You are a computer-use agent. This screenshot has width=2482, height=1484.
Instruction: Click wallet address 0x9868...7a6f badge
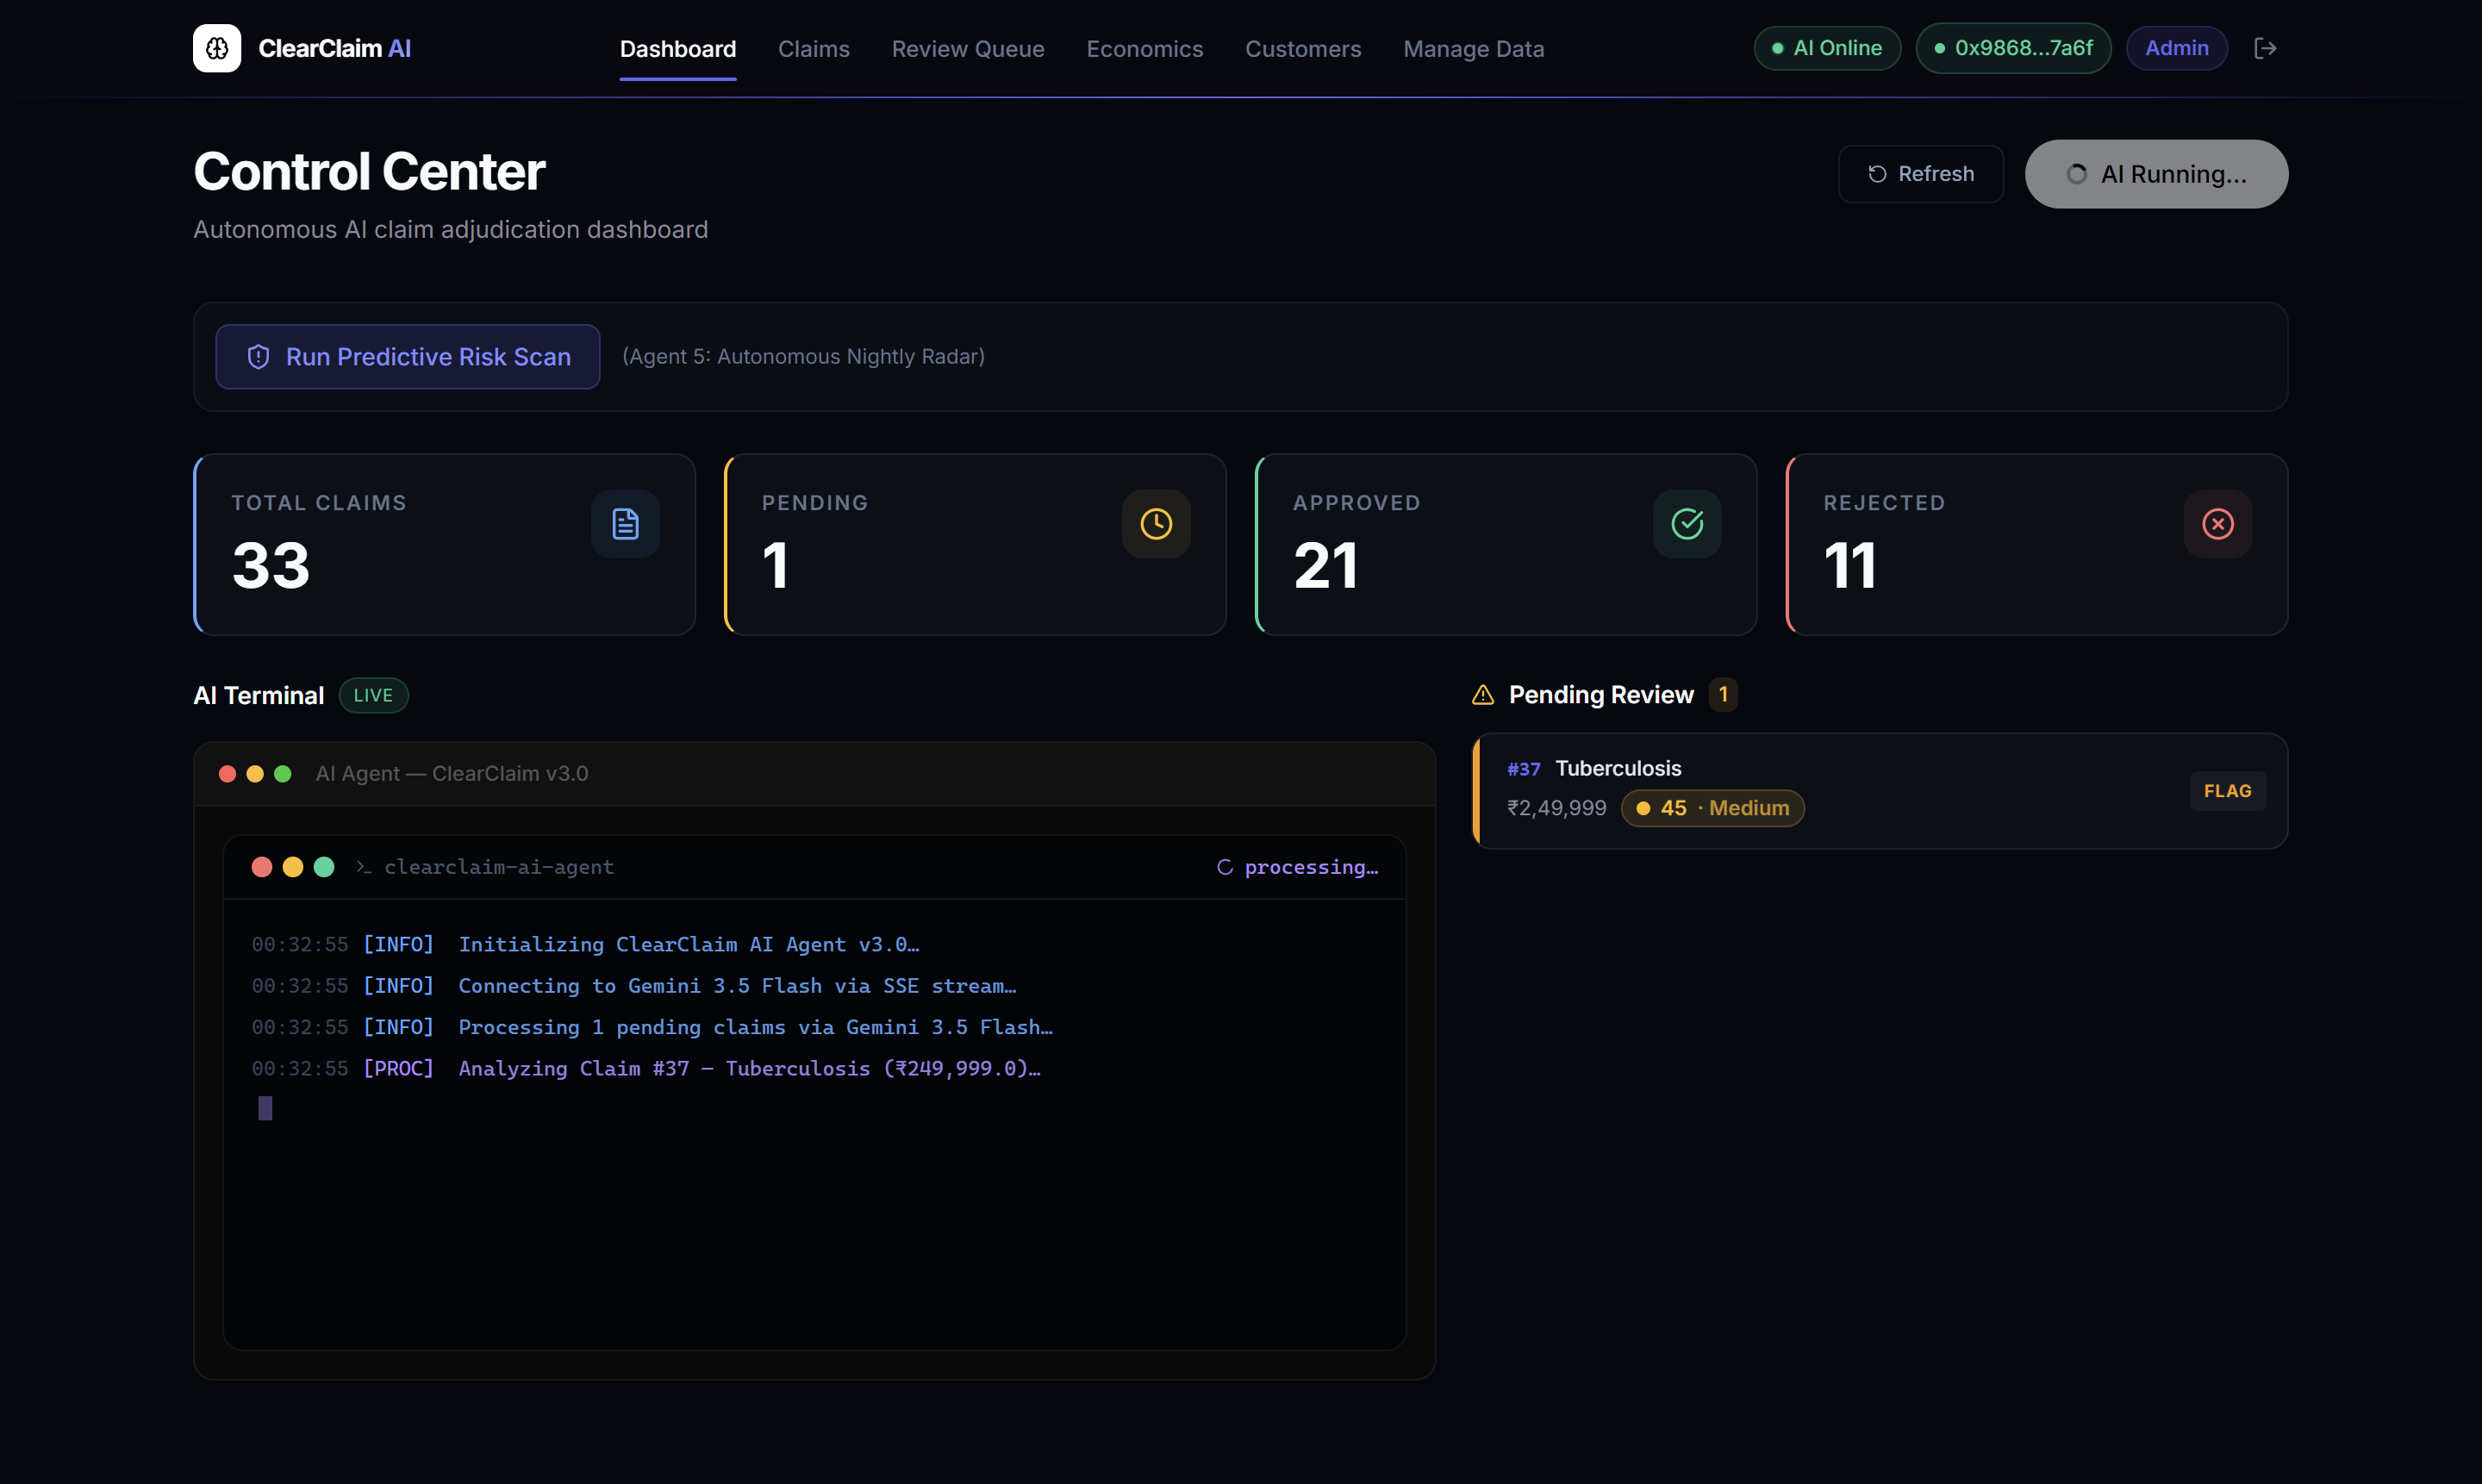pyautogui.click(x=2013, y=48)
